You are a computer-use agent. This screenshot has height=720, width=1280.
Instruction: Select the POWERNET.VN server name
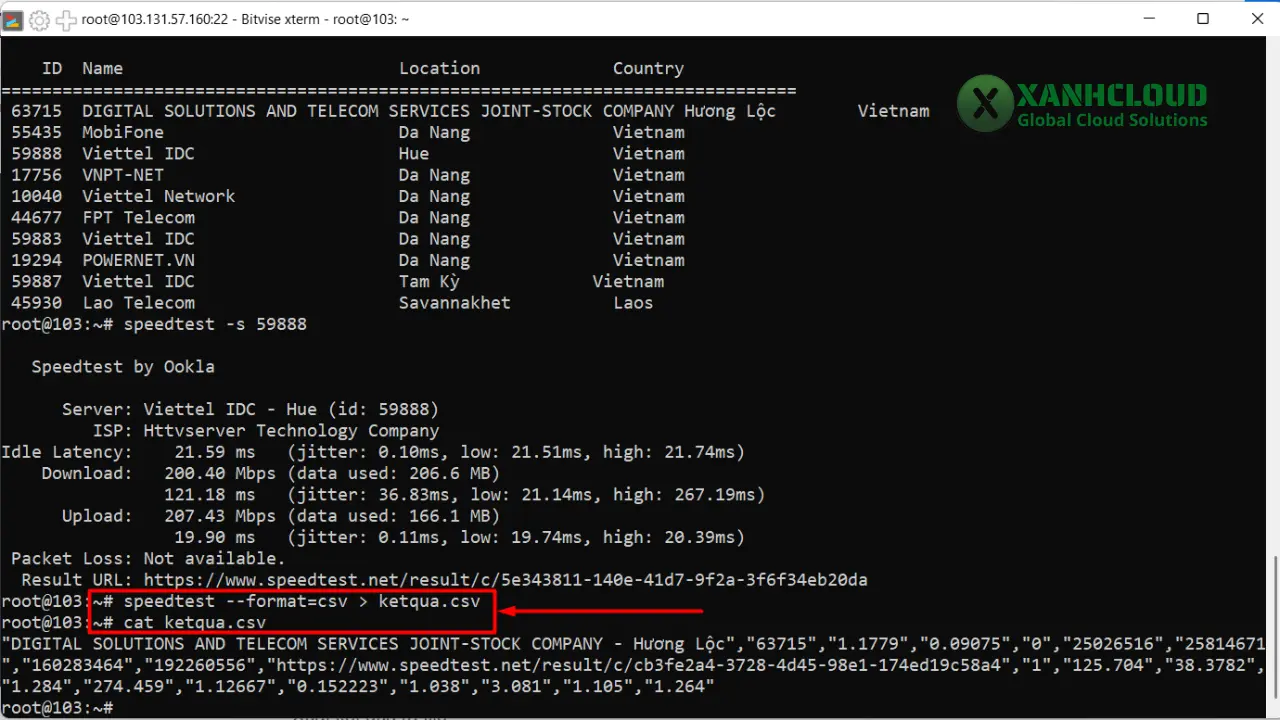tap(138, 260)
